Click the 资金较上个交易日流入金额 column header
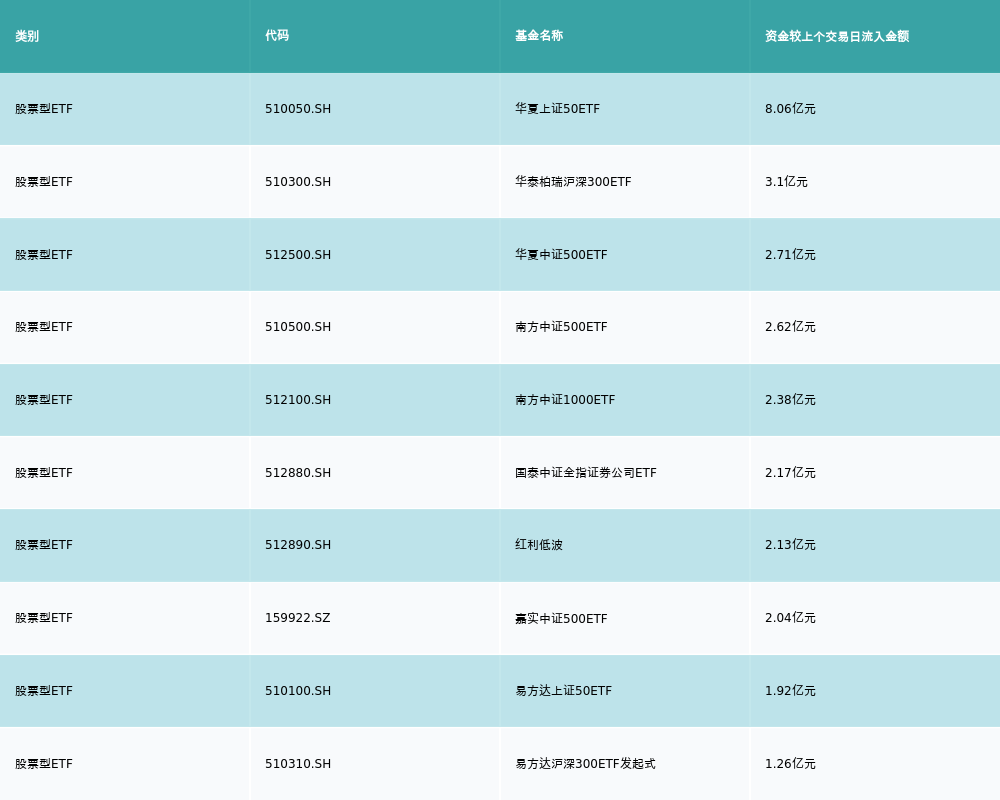This screenshot has width=1000, height=800. pyautogui.click(x=837, y=36)
